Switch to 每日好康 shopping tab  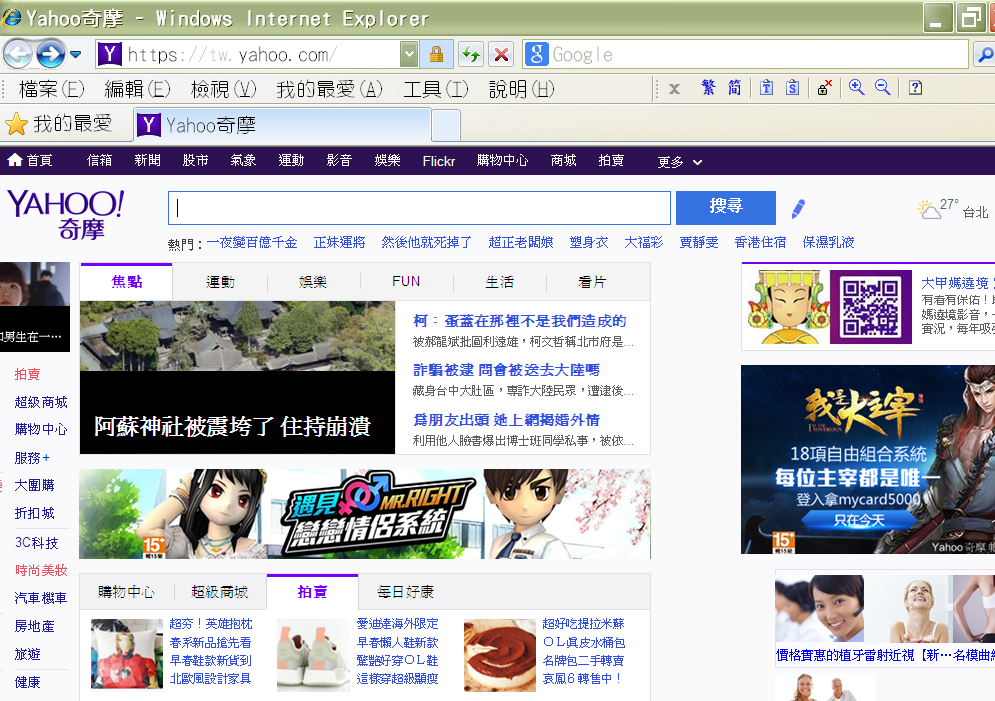pyautogui.click(x=405, y=592)
